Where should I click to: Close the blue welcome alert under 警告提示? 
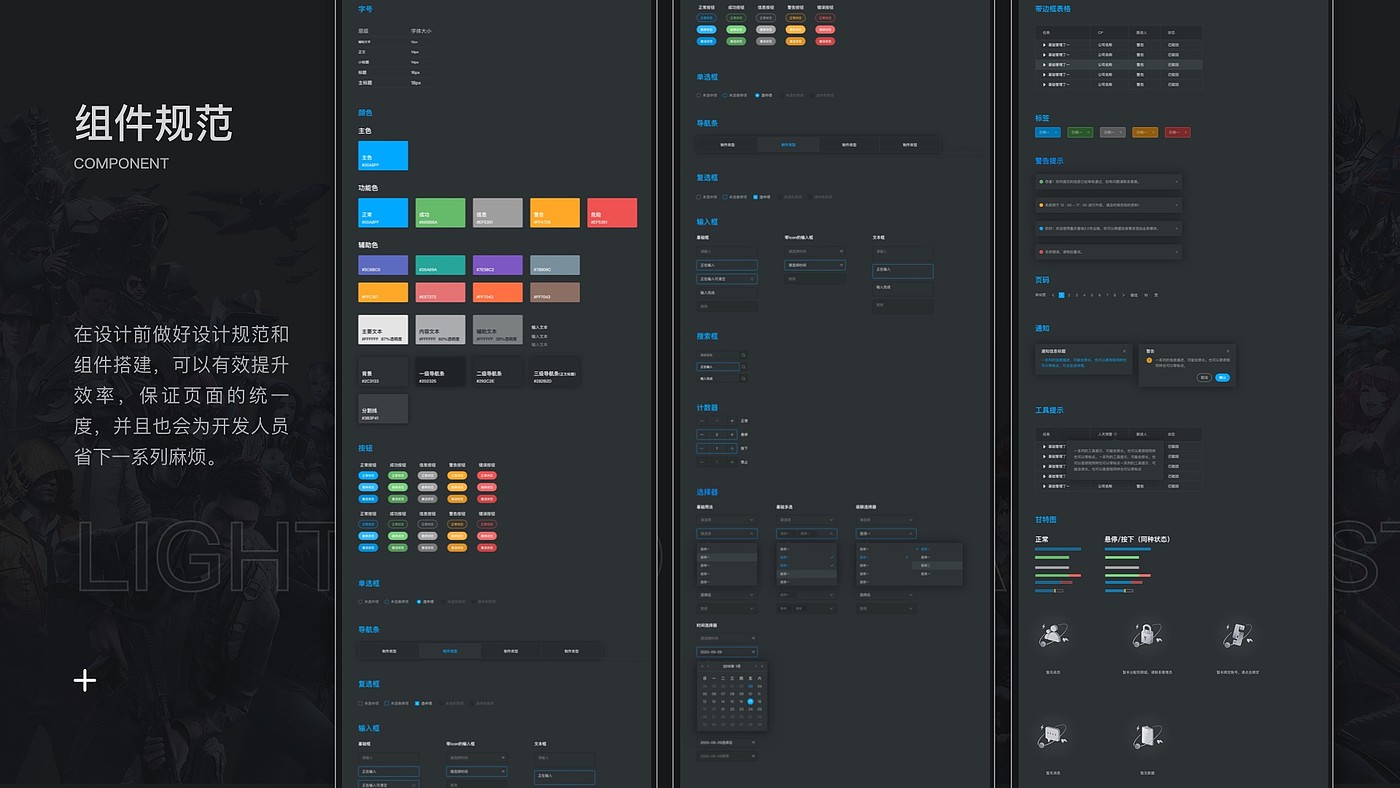tap(1177, 228)
